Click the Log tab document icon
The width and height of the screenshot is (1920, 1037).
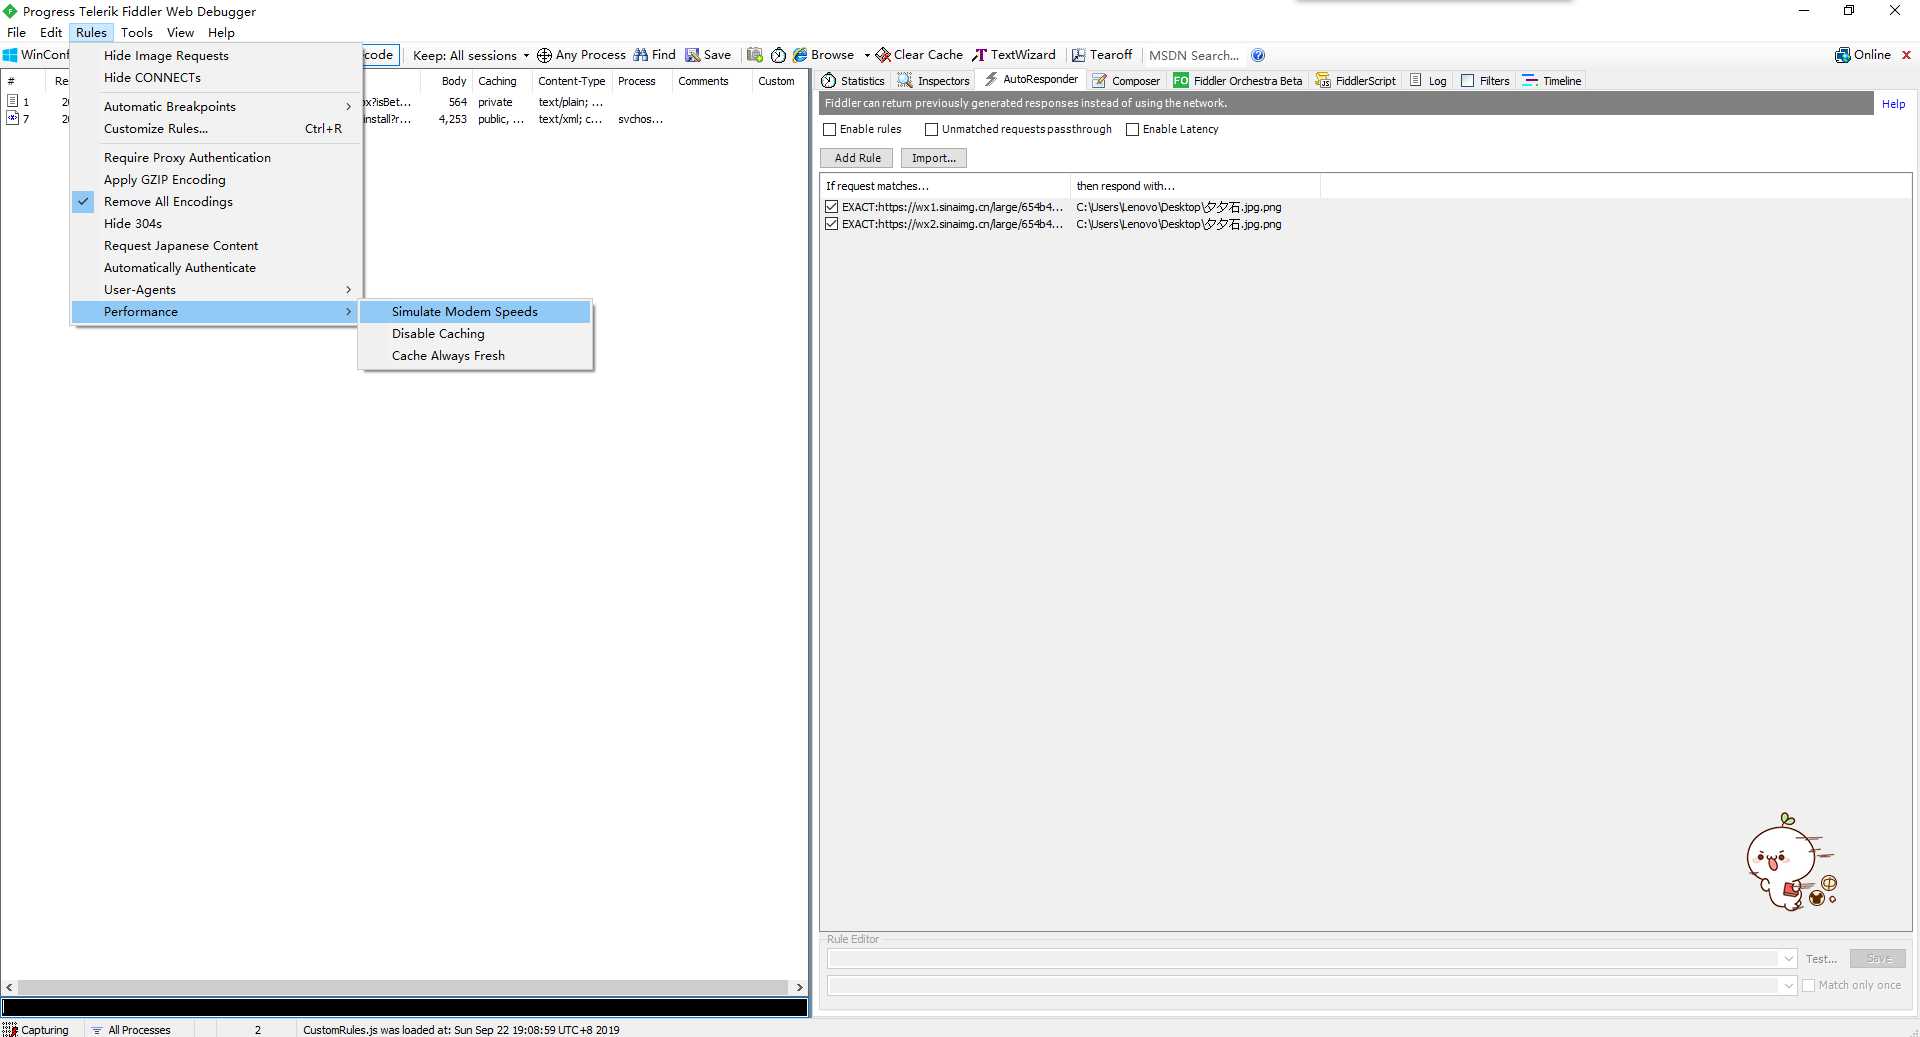click(1416, 80)
